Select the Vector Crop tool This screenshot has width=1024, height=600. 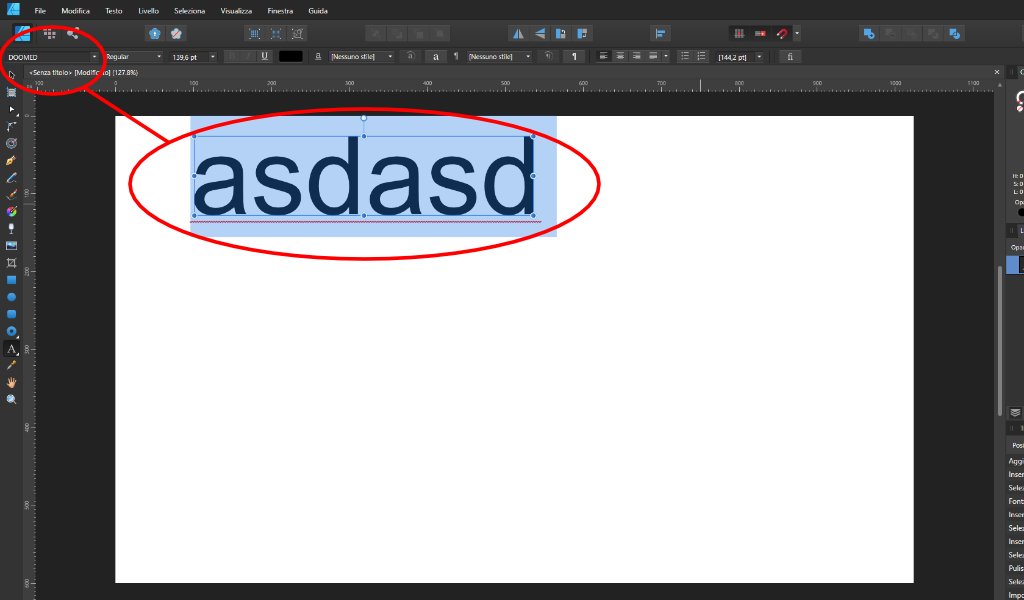point(11,262)
